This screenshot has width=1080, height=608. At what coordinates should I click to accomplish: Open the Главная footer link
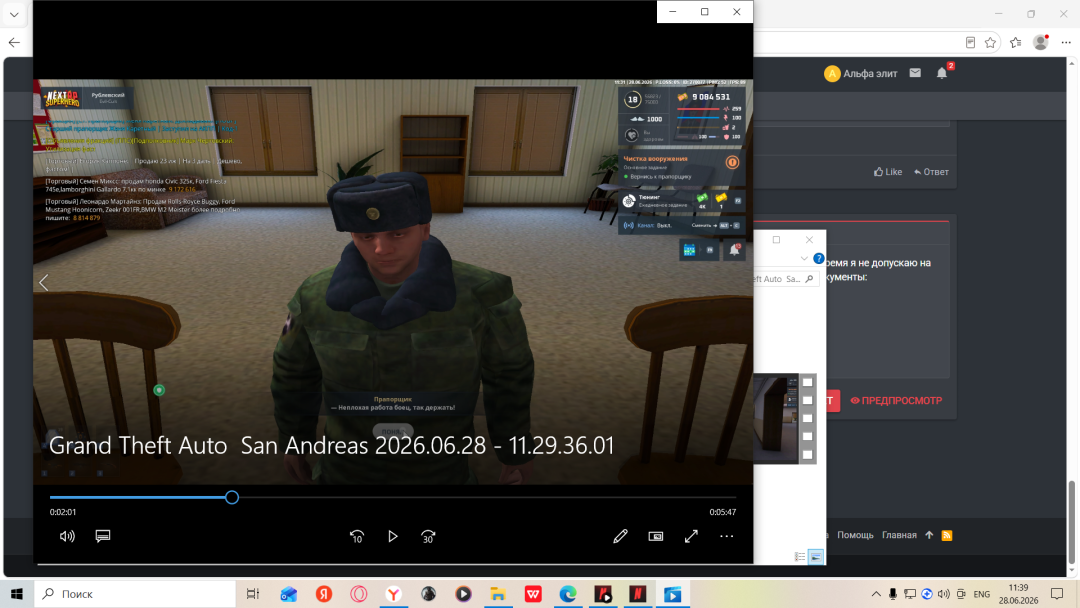899,535
